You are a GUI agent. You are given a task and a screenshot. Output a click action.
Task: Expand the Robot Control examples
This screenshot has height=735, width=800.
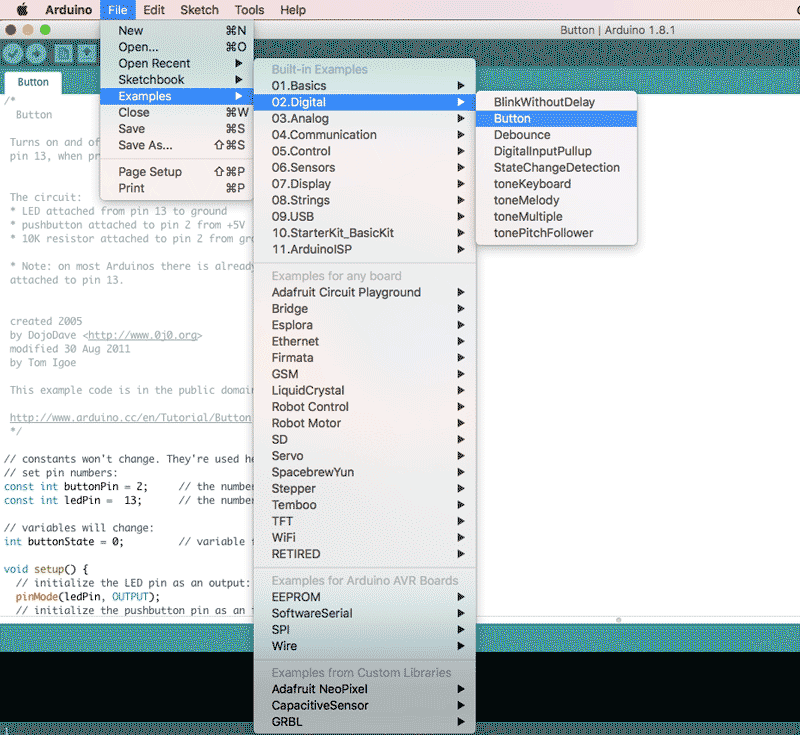point(365,407)
